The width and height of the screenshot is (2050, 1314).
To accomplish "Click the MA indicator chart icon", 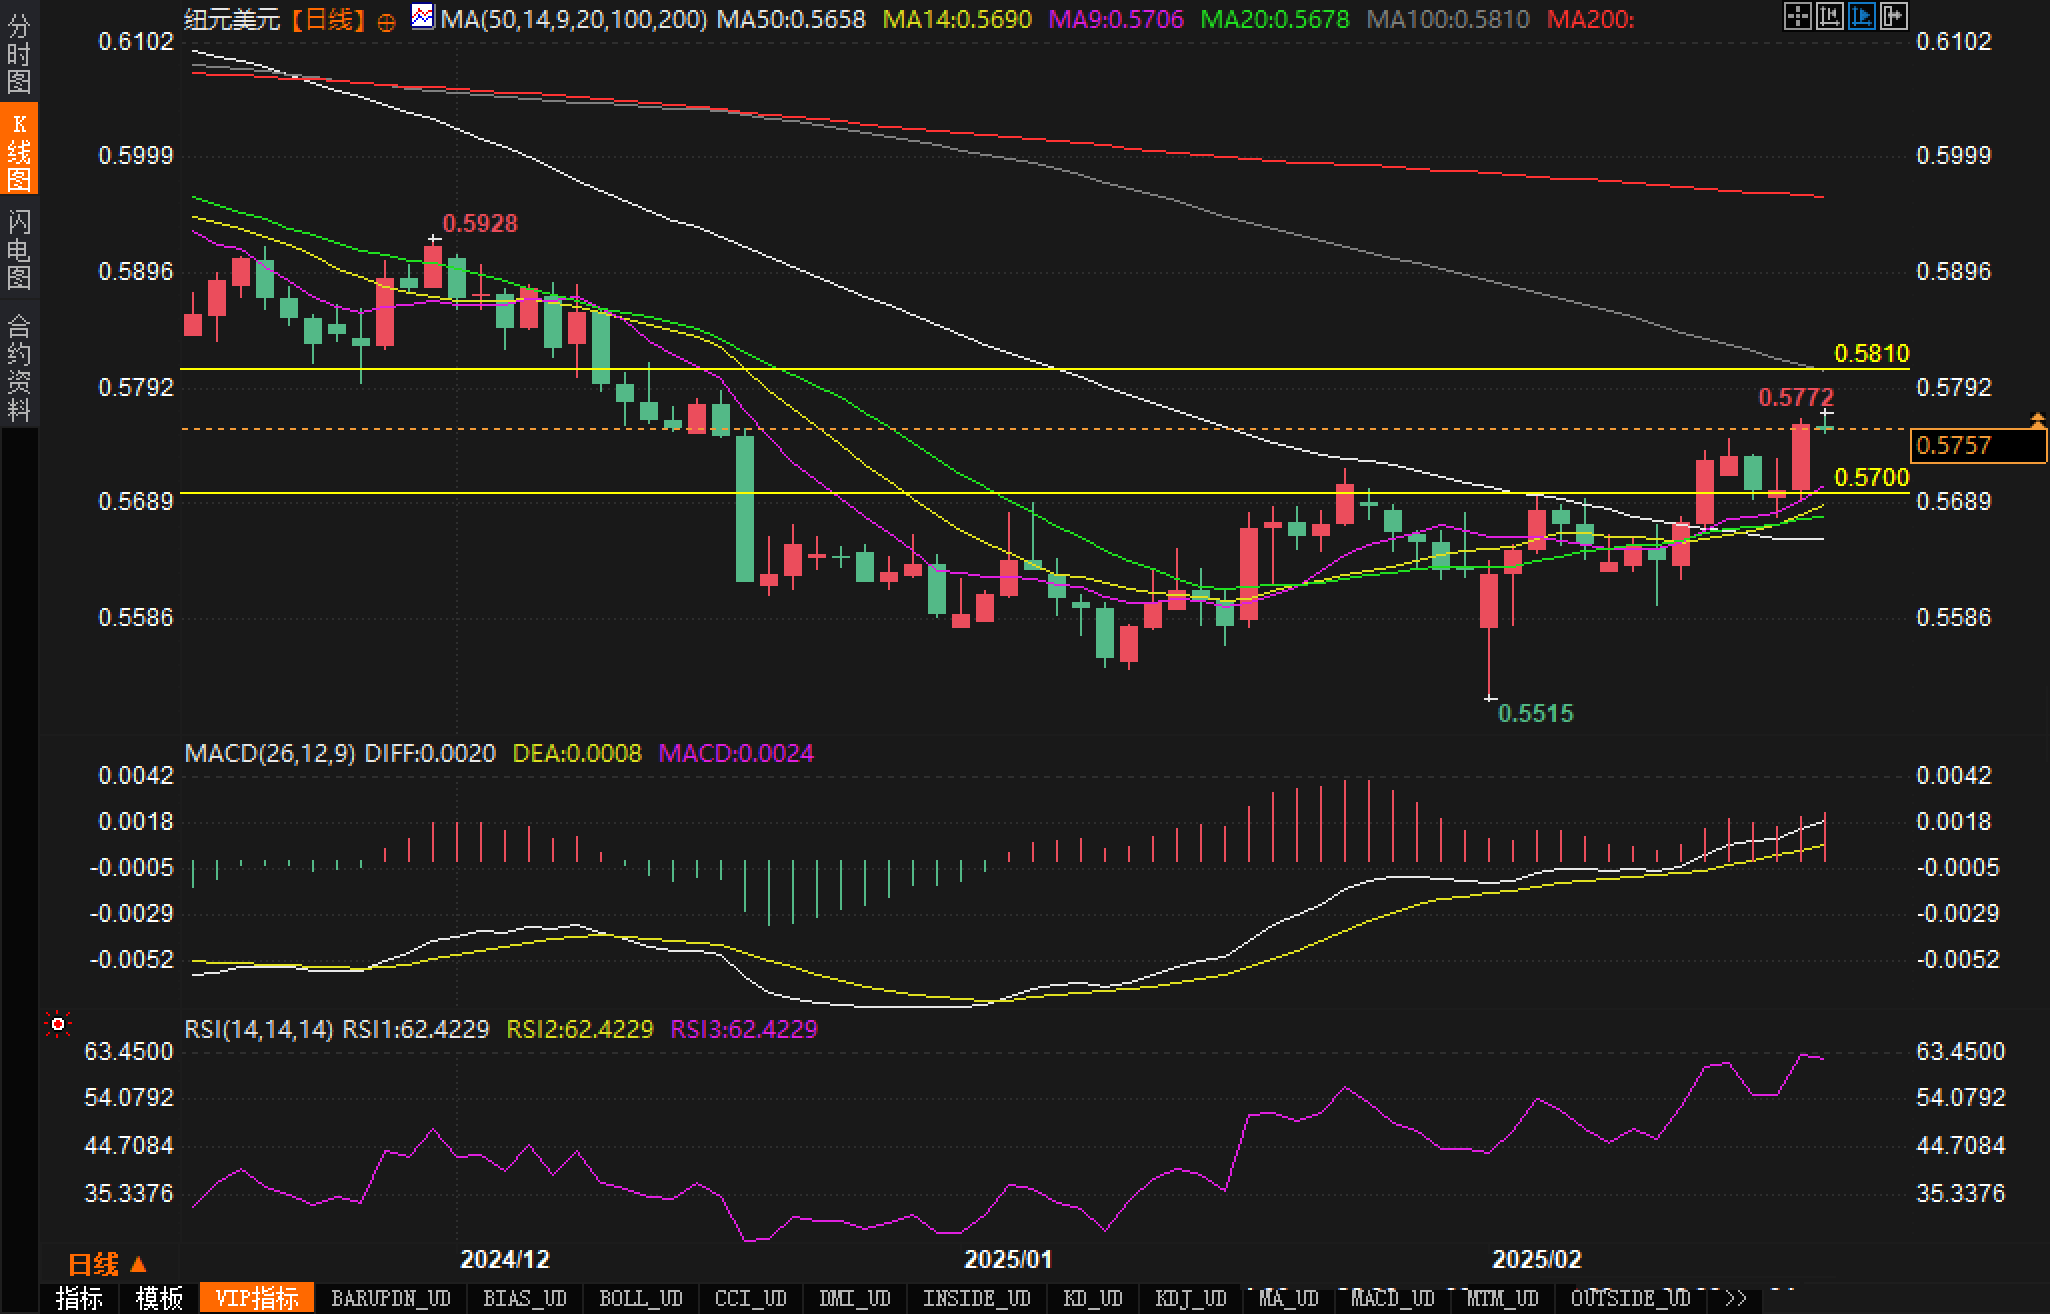I will tap(423, 17).
